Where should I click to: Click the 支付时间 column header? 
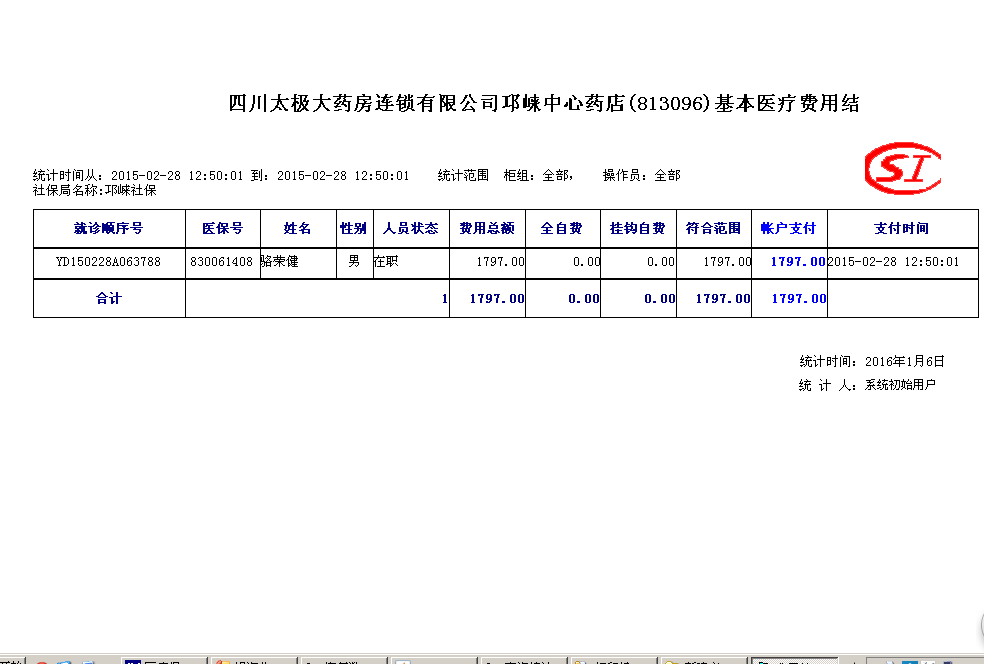(902, 228)
